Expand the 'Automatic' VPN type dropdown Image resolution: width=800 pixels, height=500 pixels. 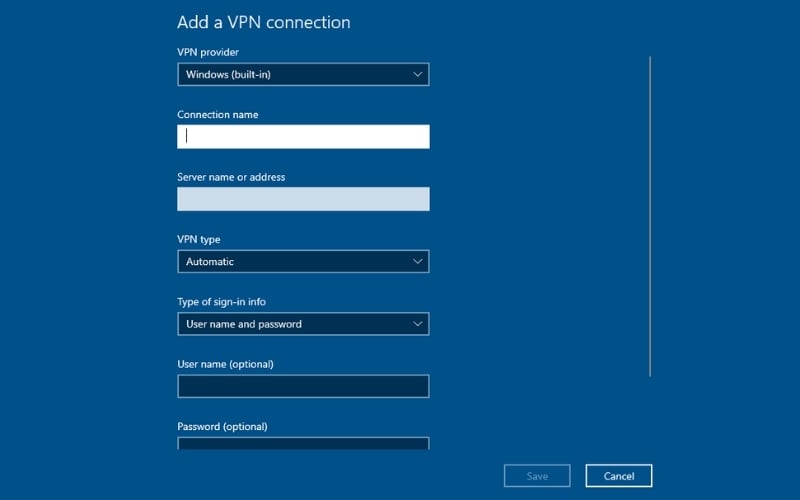(x=302, y=262)
